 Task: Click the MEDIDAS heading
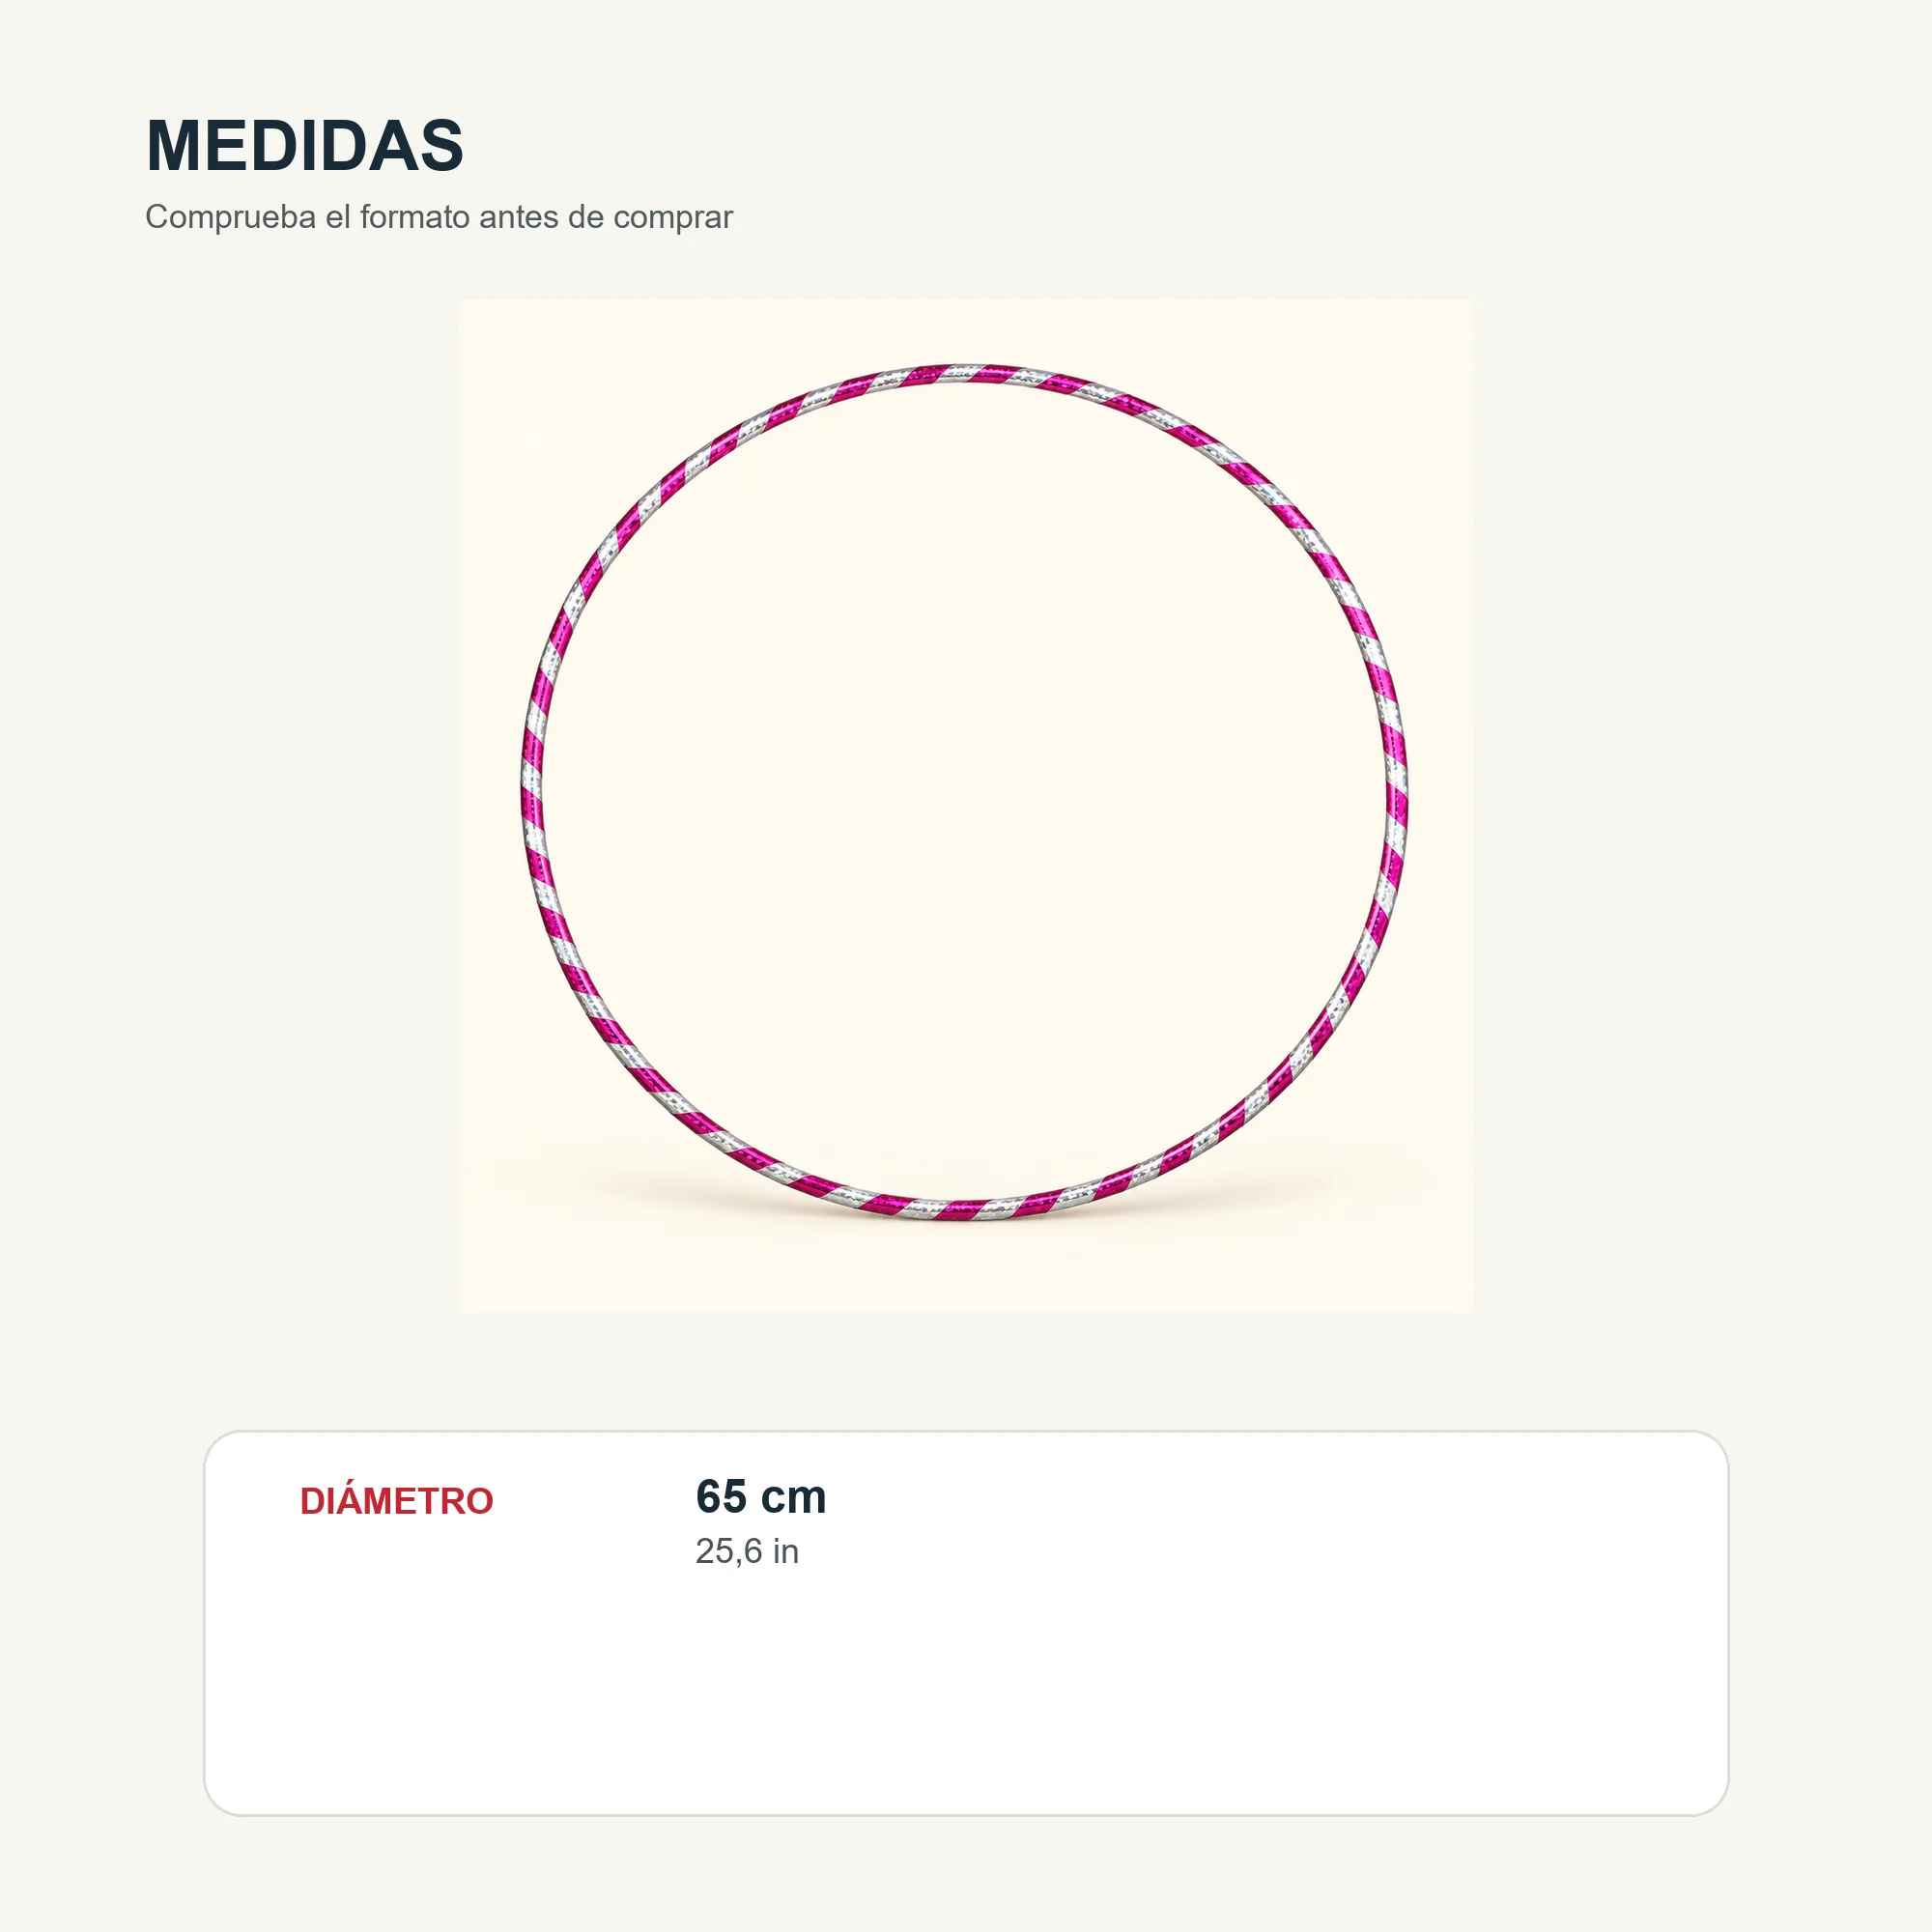pos(305,146)
